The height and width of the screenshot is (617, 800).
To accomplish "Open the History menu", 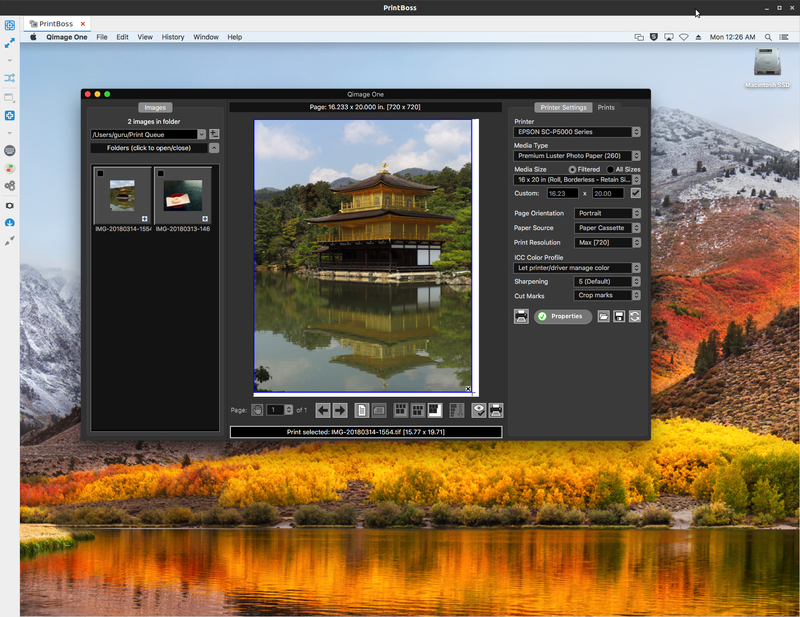I will [x=173, y=37].
